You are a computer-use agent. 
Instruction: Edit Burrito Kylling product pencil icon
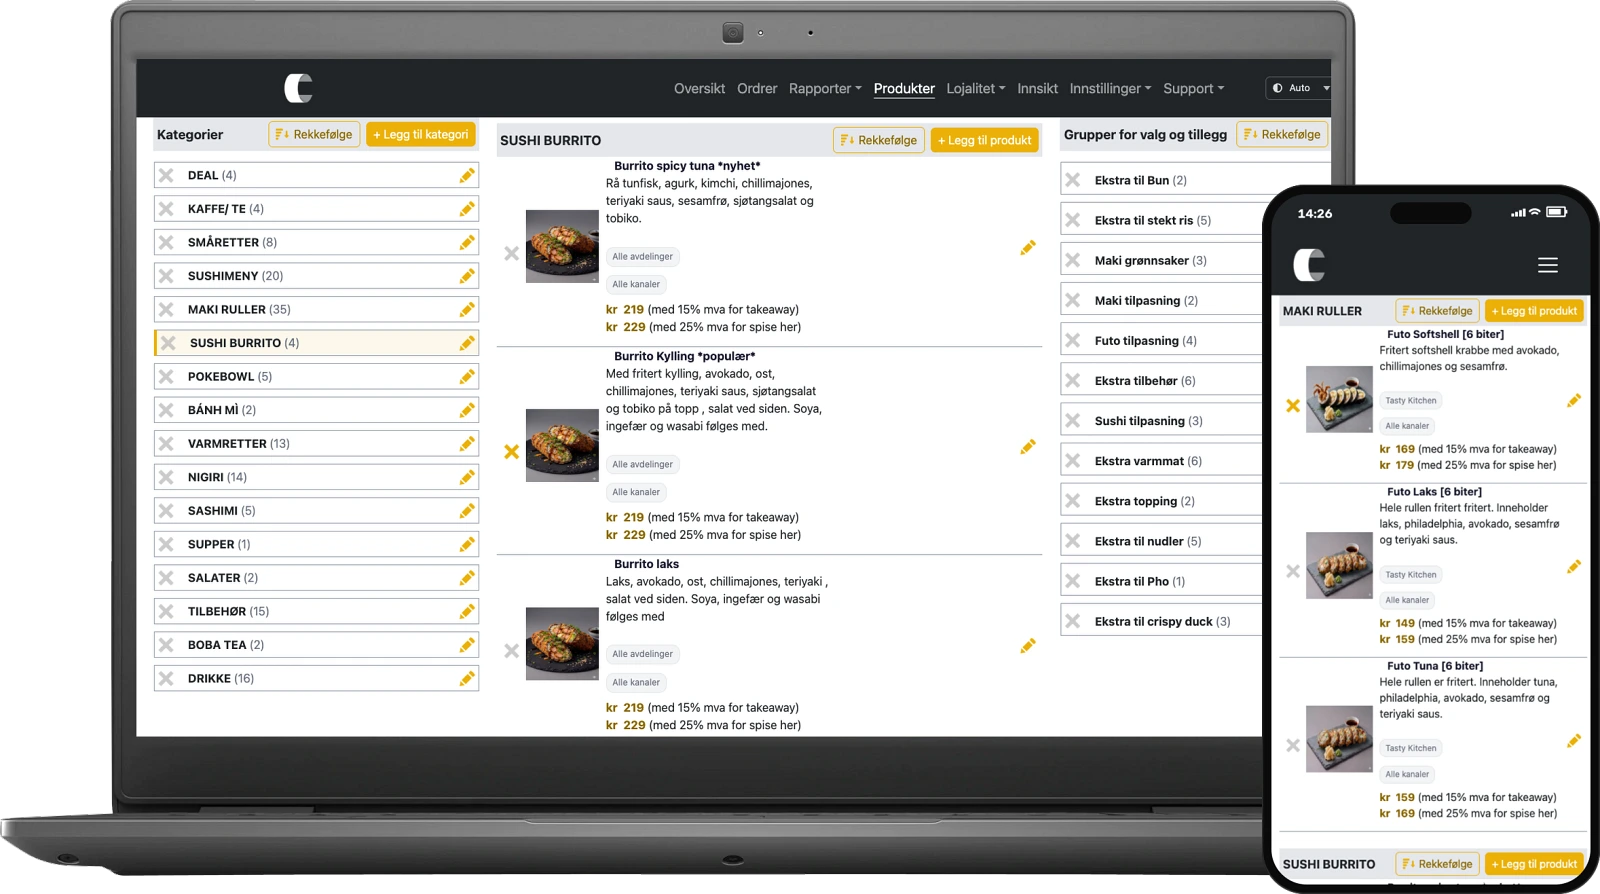(1028, 447)
